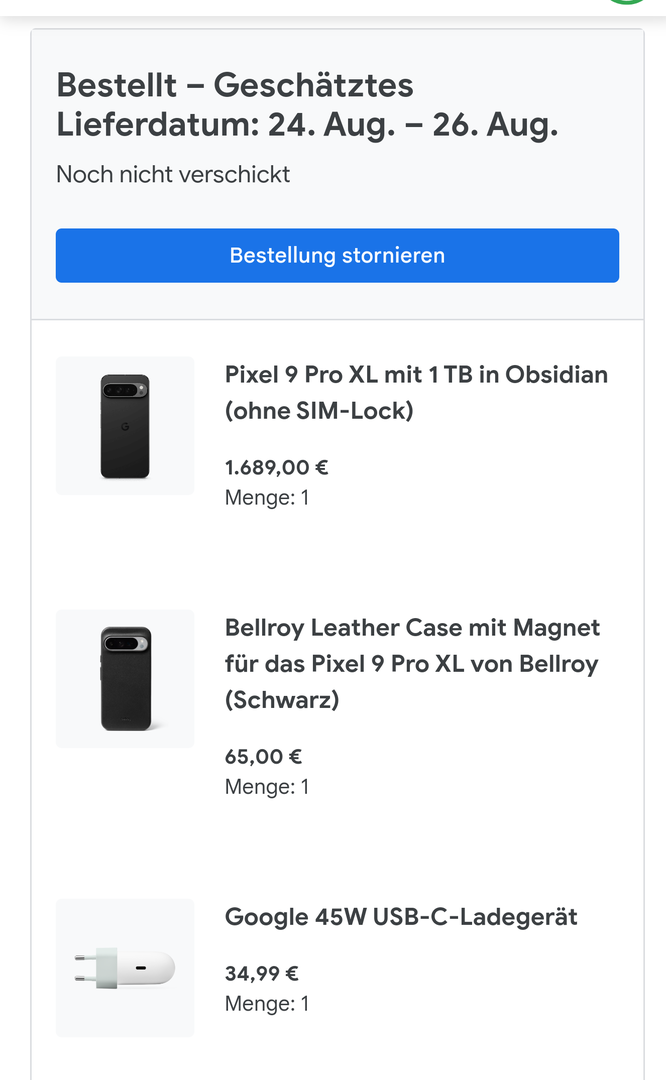Screen dimensions: 666x1080
Task: Open the Google 45W USB-C-Ladegerät title
Action: [x=401, y=916]
